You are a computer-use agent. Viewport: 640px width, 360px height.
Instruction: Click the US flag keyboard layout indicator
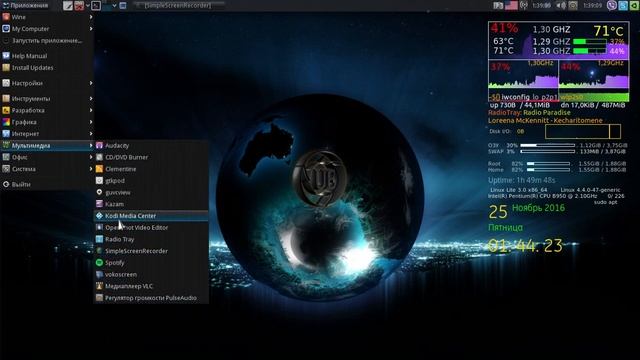coord(511,5)
